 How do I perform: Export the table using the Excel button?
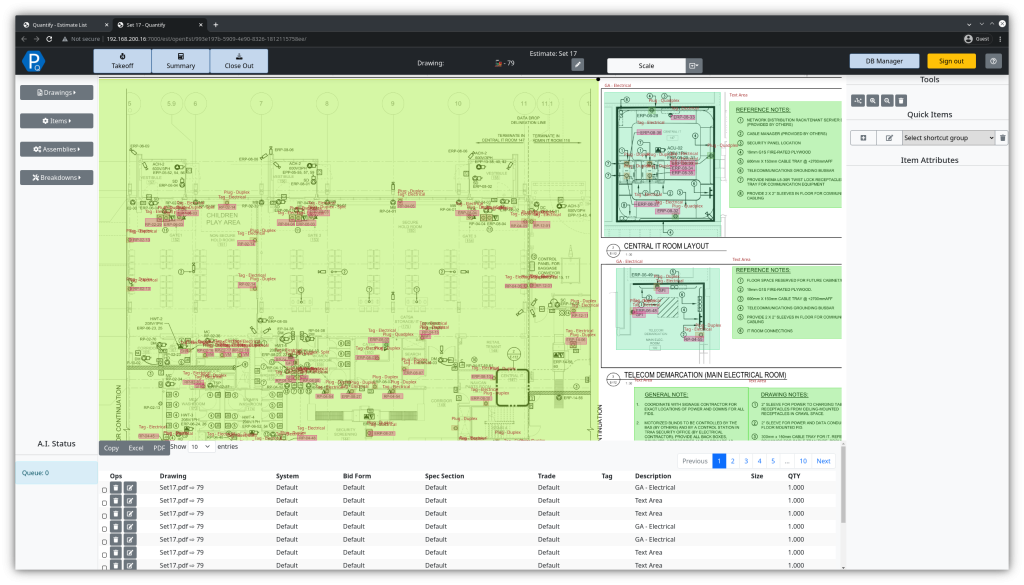pyautogui.click(x=135, y=446)
